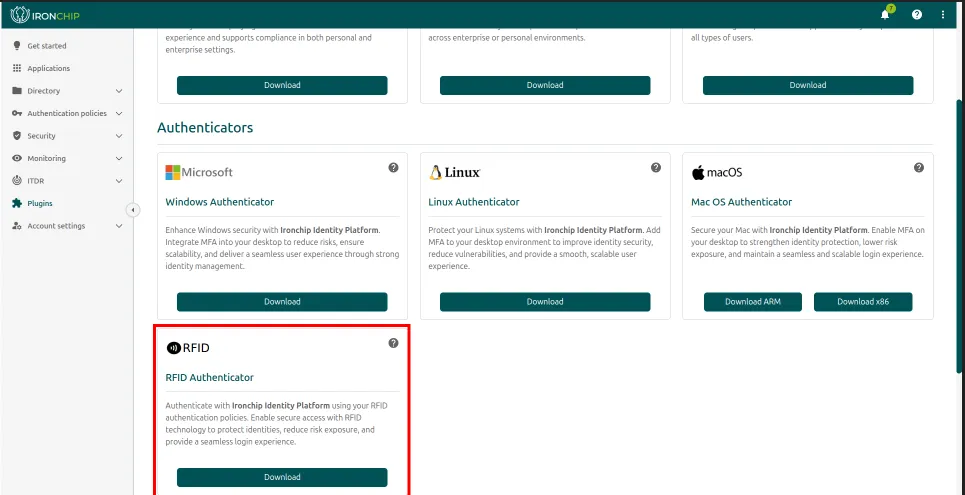The image size is (965, 495).
Task: Click the Plugins puzzle piece icon
Action: coord(17,203)
